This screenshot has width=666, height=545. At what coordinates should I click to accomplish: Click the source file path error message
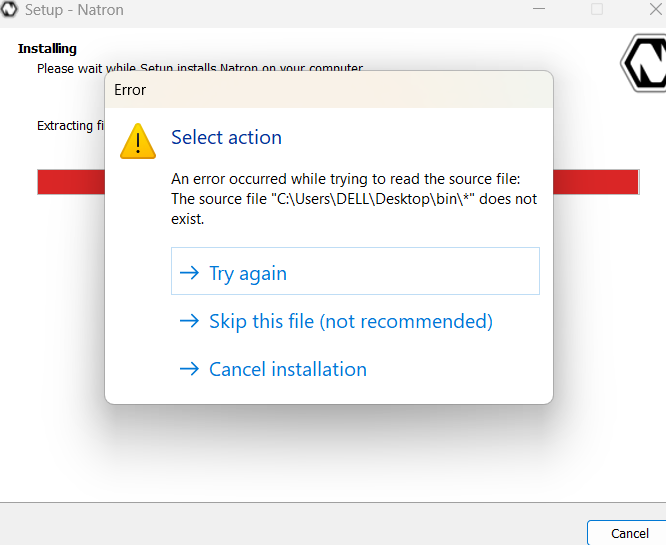pyautogui.click(x=354, y=199)
